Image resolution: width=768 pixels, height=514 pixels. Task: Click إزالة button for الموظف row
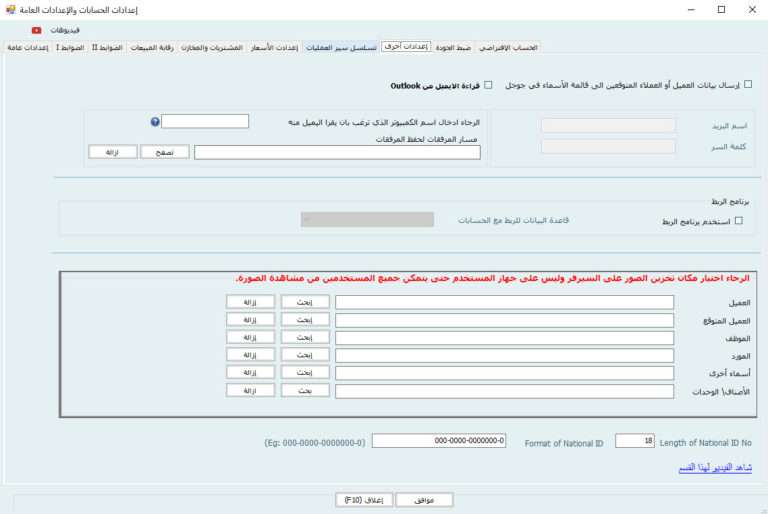[250, 337]
